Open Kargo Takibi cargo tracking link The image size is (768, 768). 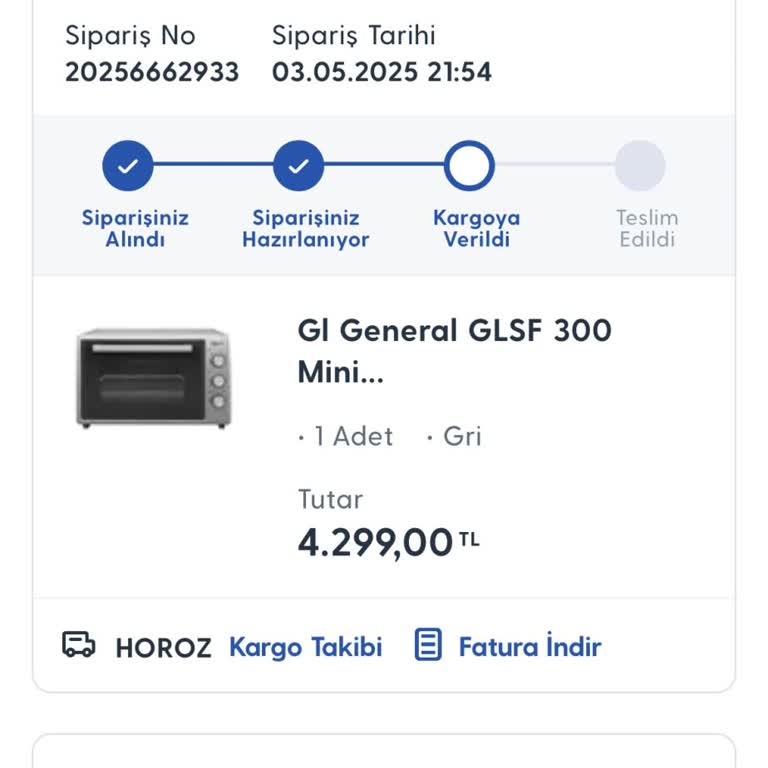pyautogui.click(x=306, y=647)
